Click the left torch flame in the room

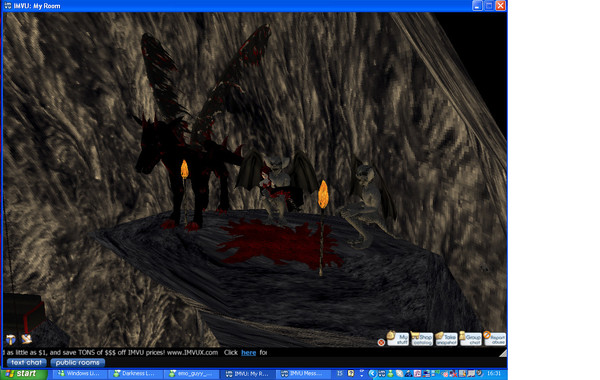[x=184, y=169]
